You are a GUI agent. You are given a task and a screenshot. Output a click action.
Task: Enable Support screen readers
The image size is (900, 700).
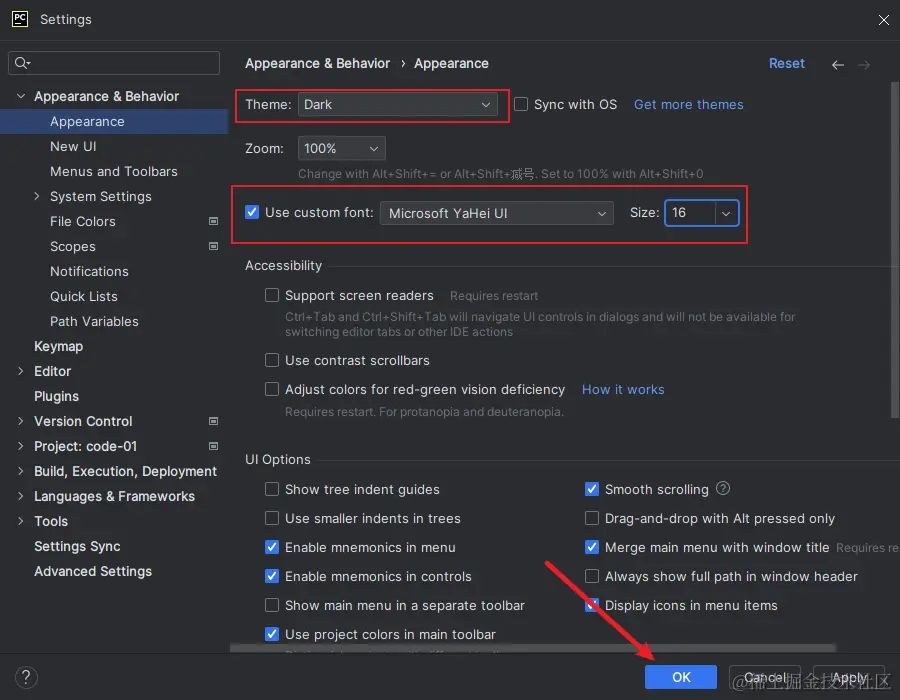271,295
